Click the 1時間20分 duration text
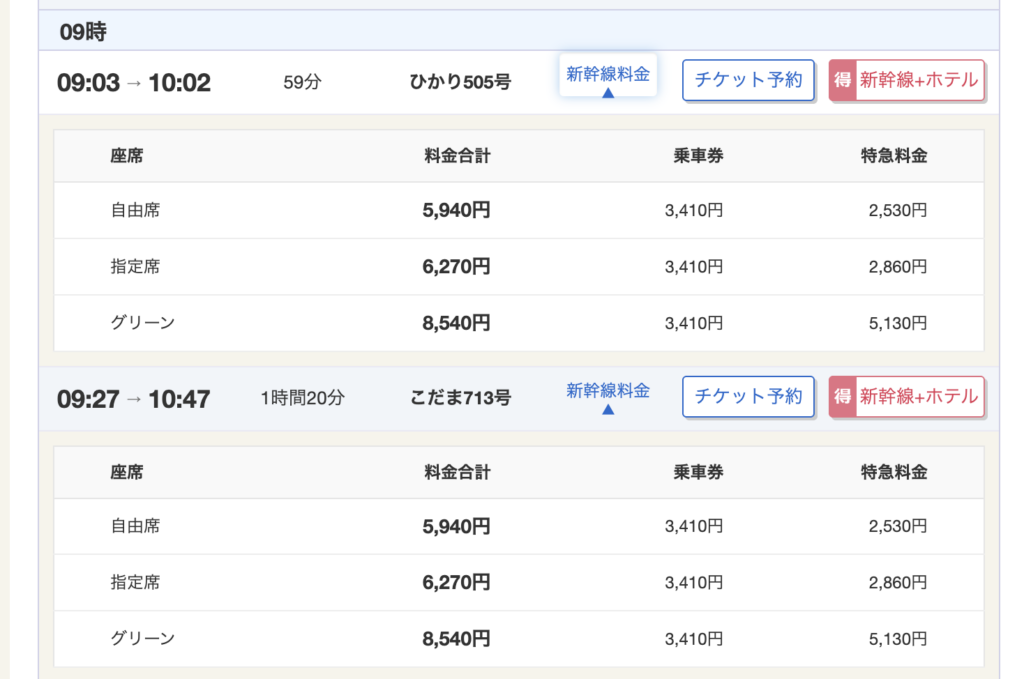 coord(302,398)
